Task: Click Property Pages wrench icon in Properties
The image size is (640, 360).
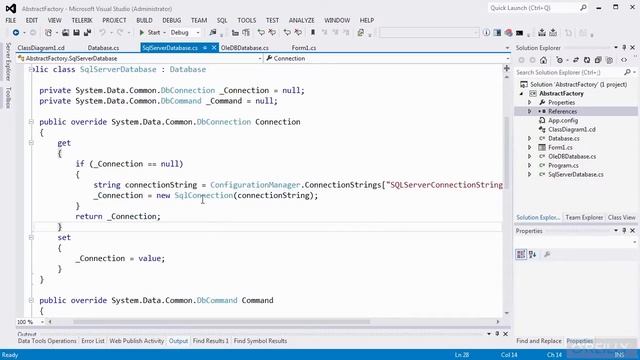Action: (x=547, y=255)
